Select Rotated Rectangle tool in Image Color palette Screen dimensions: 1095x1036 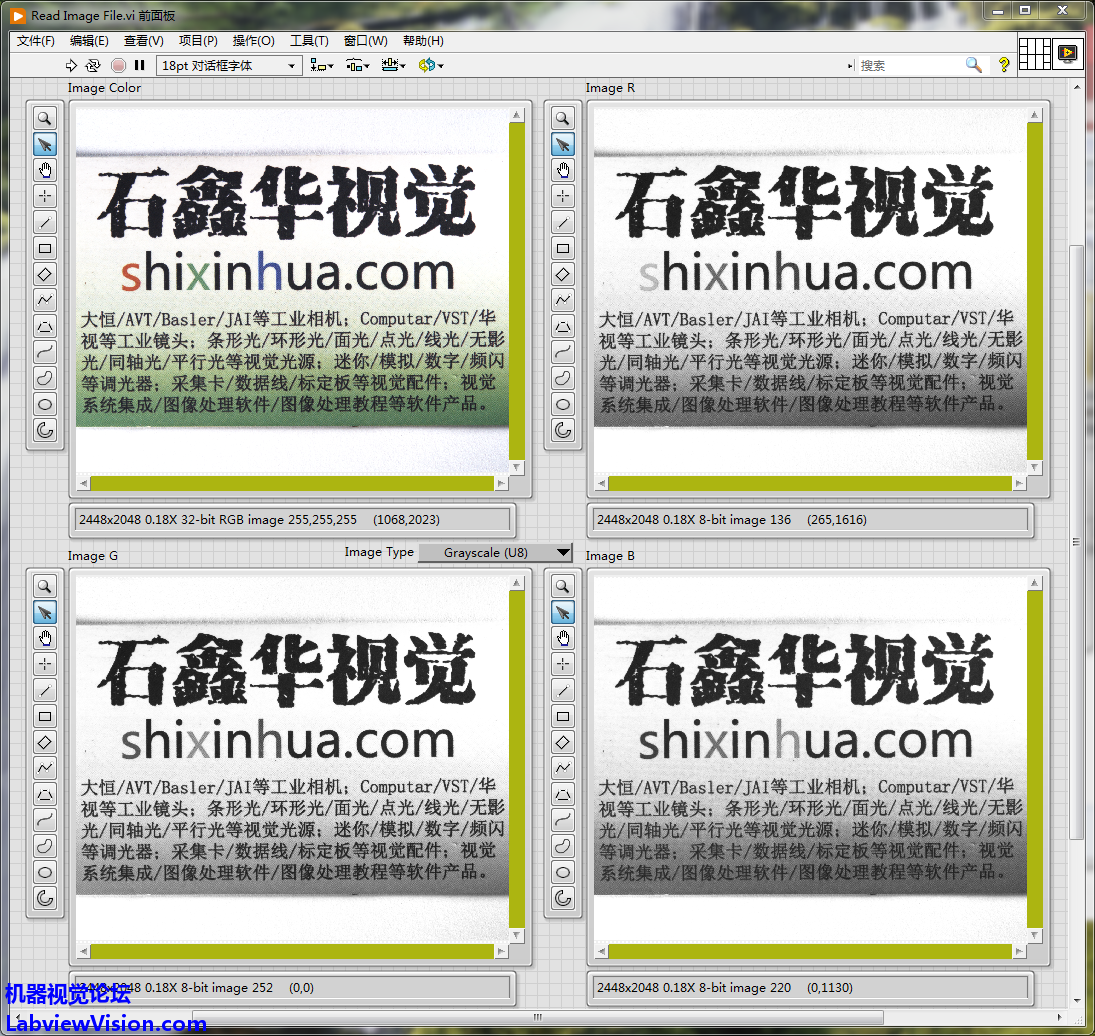click(45, 274)
